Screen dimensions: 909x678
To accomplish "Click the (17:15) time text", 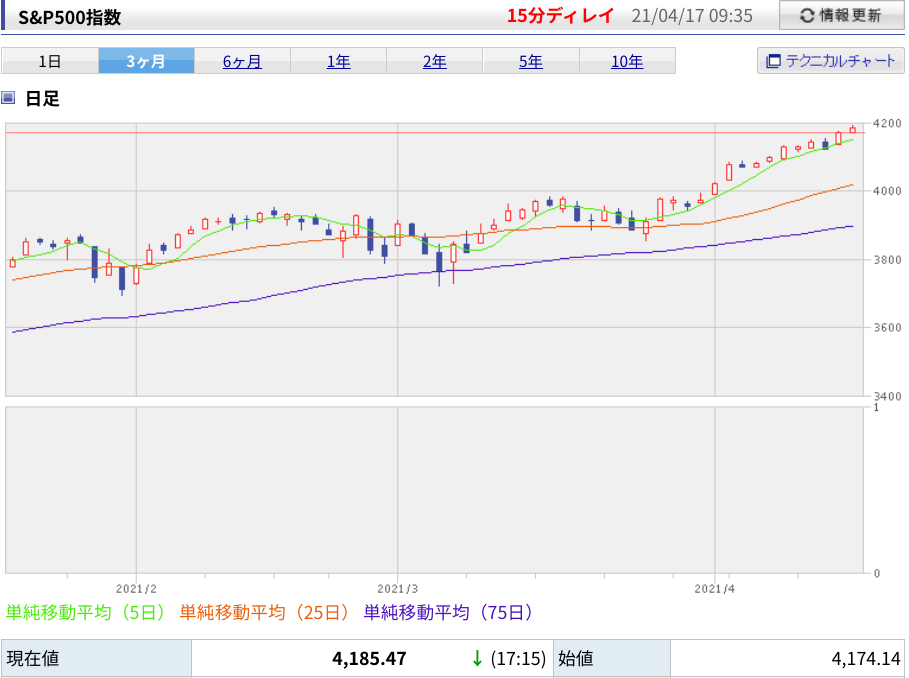I will coord(518,659).
